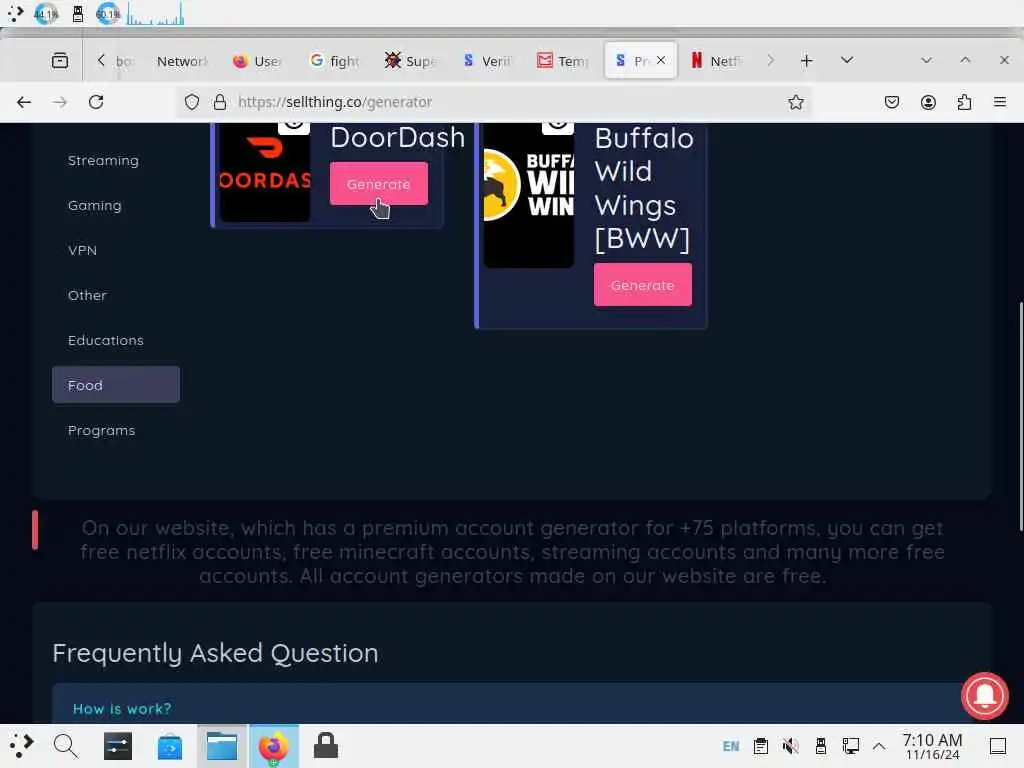This screenshot has width=1024, height=768.
Task: Open a new tab with plus
Action: 807,61
